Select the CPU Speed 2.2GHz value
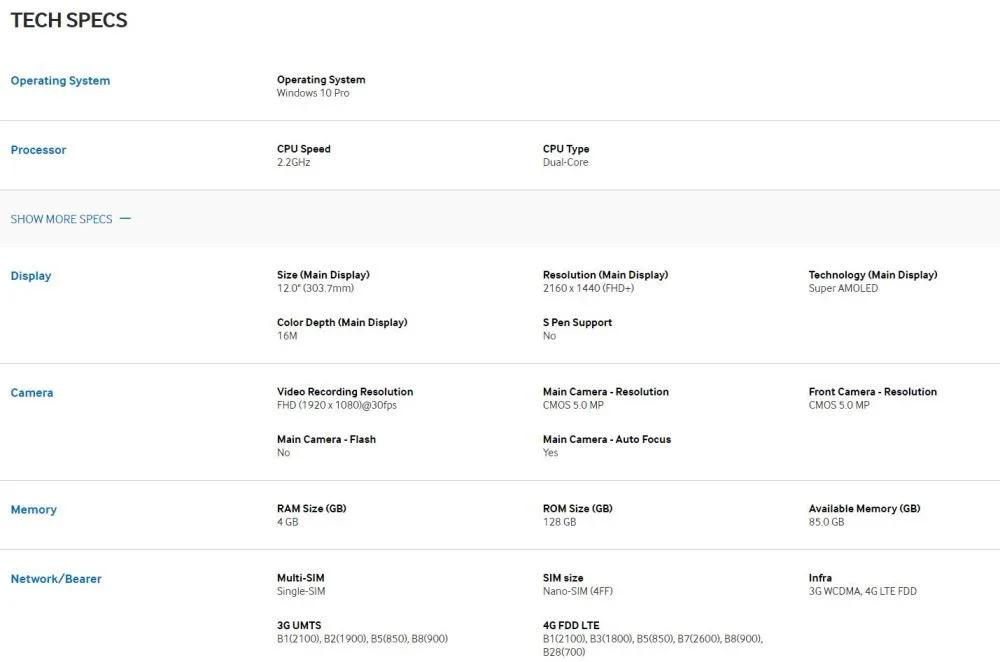This screenshot has height=662, width=1000. pyautogui.click(x=293, y=162)
